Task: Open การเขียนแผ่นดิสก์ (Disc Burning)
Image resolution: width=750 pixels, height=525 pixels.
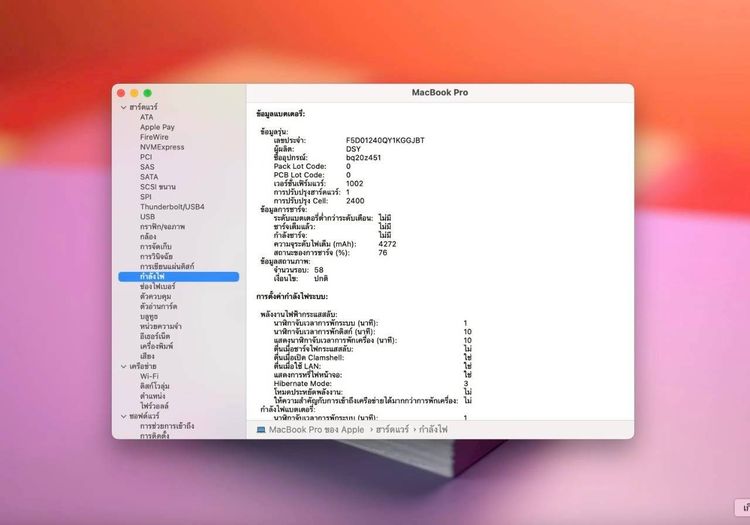Action: tap(167, 266)
